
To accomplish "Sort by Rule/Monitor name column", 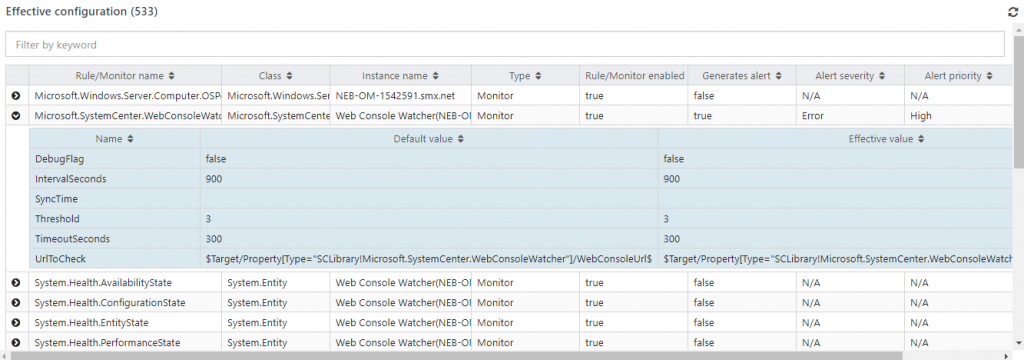I will coord(125,76).
